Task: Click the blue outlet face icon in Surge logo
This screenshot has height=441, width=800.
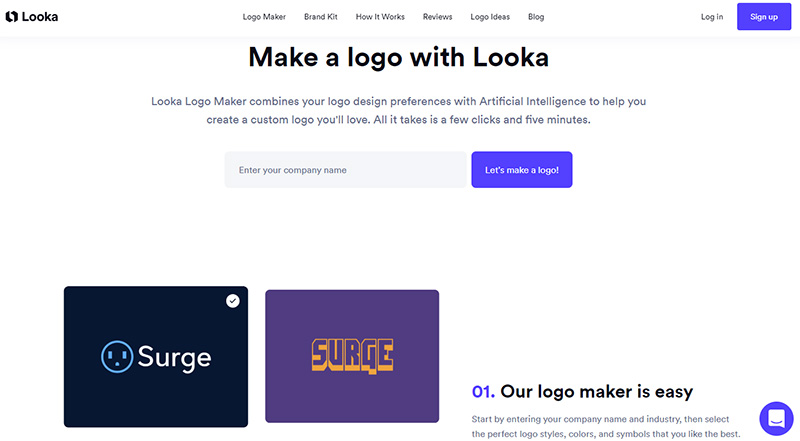Action: (117, 357)
